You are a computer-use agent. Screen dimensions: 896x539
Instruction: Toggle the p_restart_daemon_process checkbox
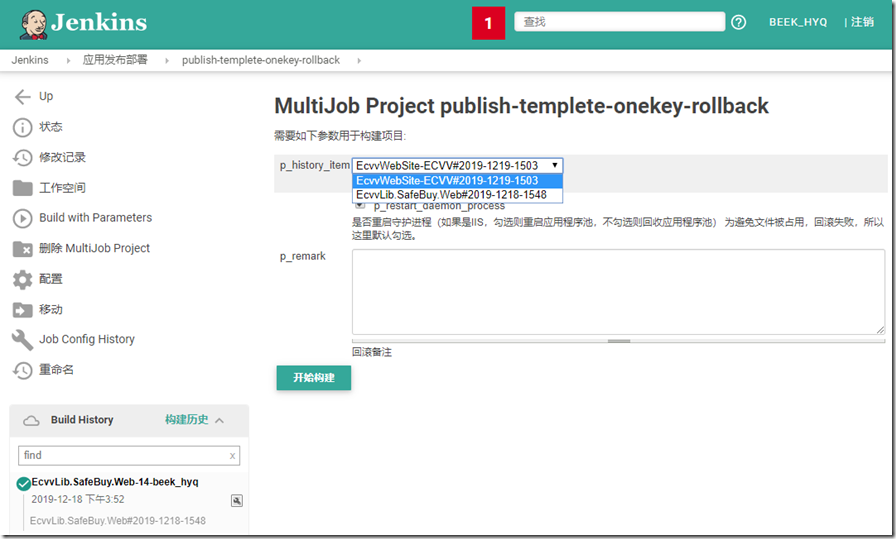tap(360, 205)
